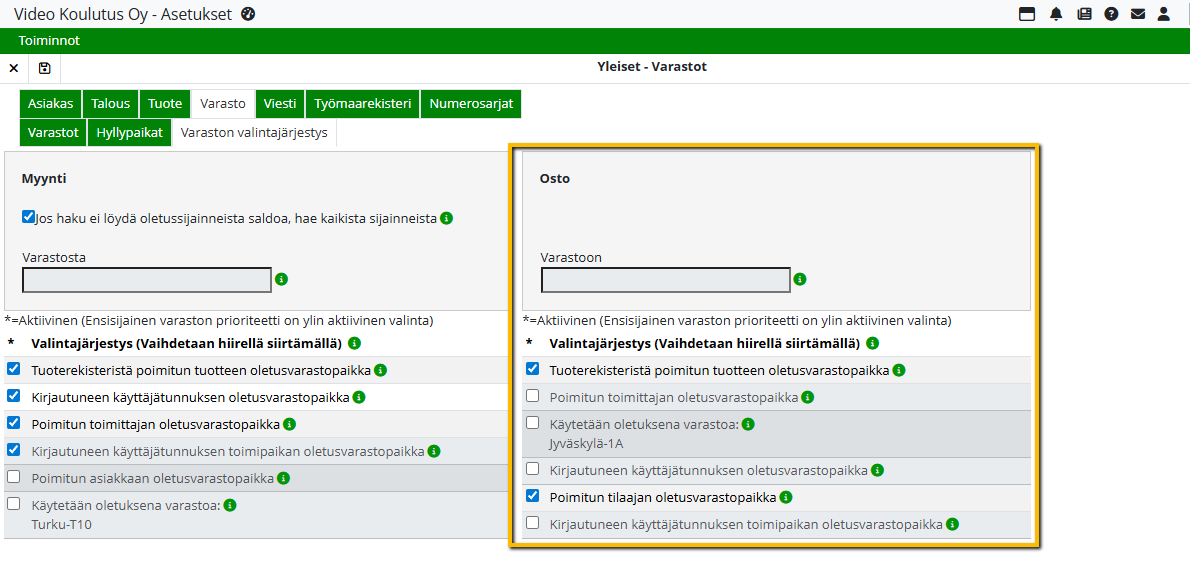Screen dimensions: 1190x568
Task: Click the save (floppy disk) icon
Action: pos(44,68)
